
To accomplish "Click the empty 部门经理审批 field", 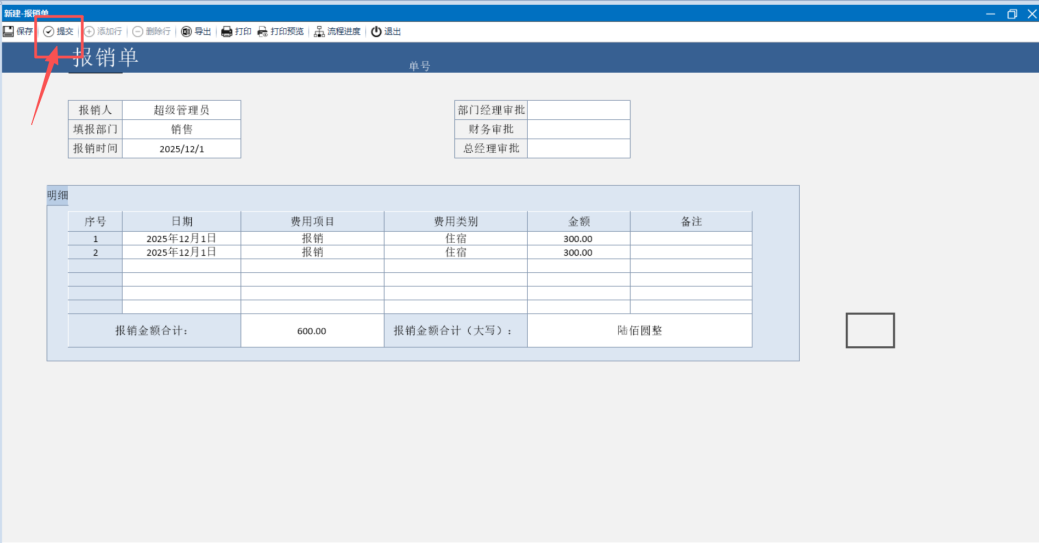I will (x=578, y=110).
